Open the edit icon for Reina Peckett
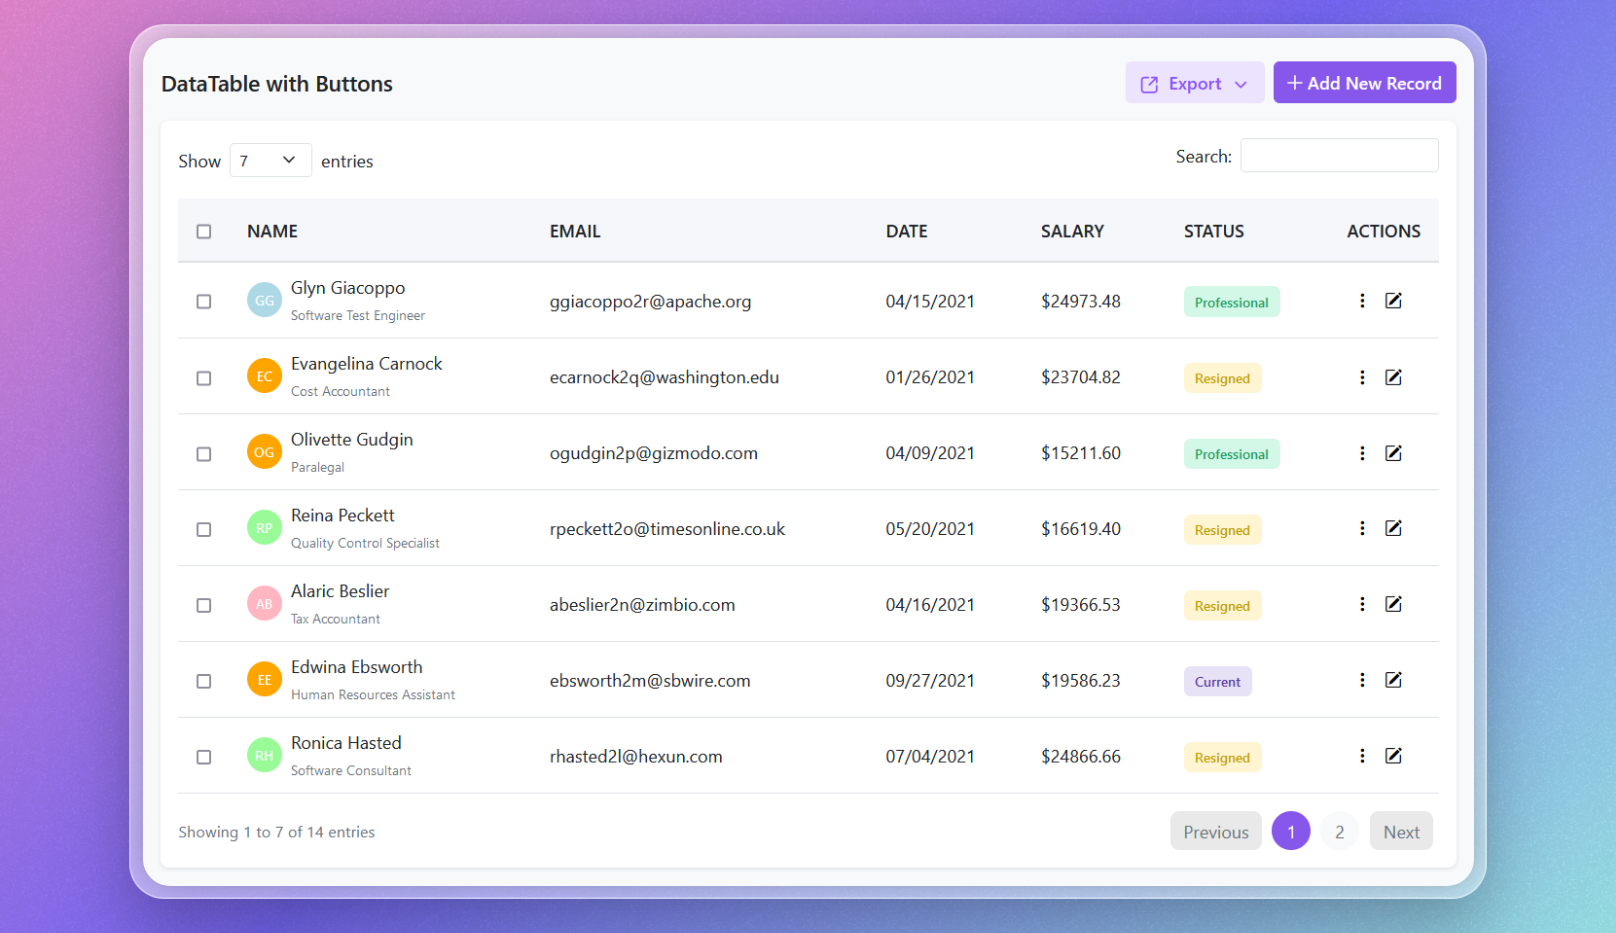This screenshot has height=933, width=1616. pyautogui.click(x=1394, y=528)
